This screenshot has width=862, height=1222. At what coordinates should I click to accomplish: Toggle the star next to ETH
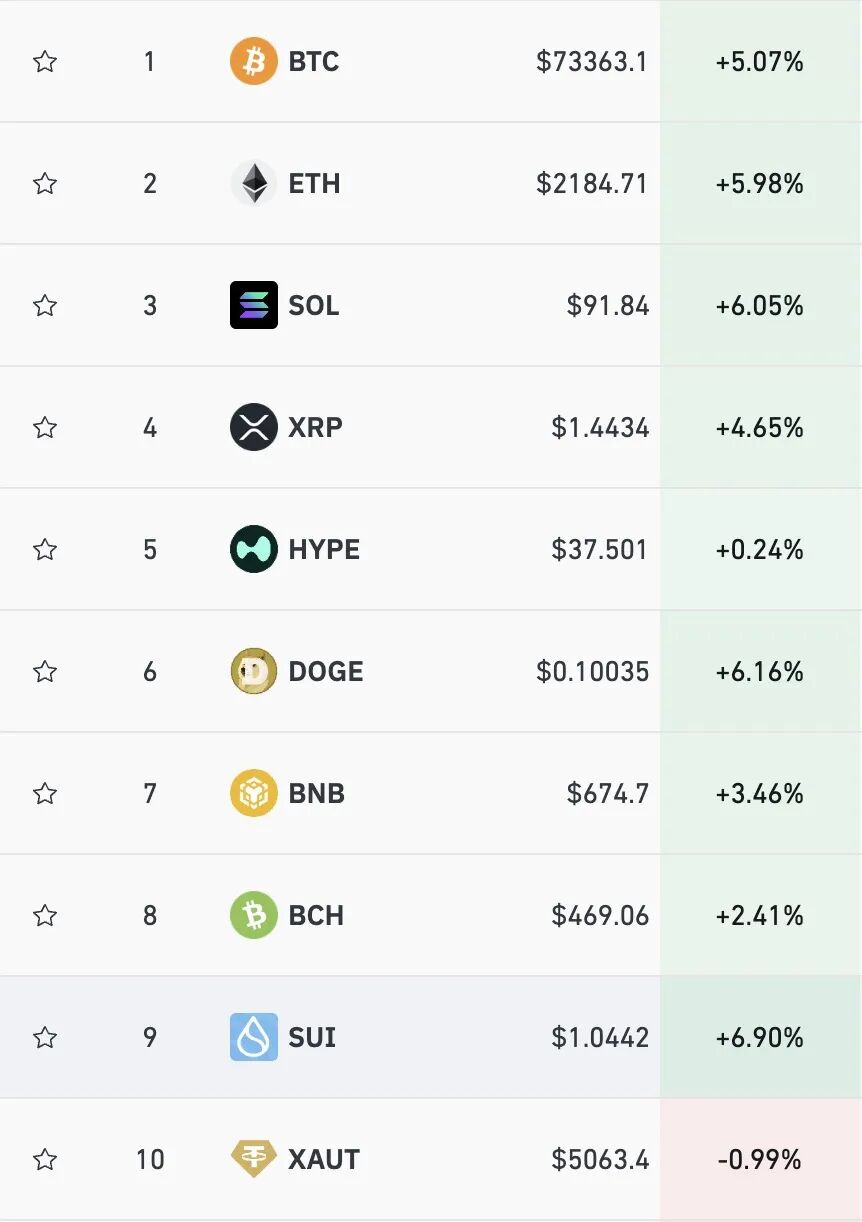click(45, 184)
